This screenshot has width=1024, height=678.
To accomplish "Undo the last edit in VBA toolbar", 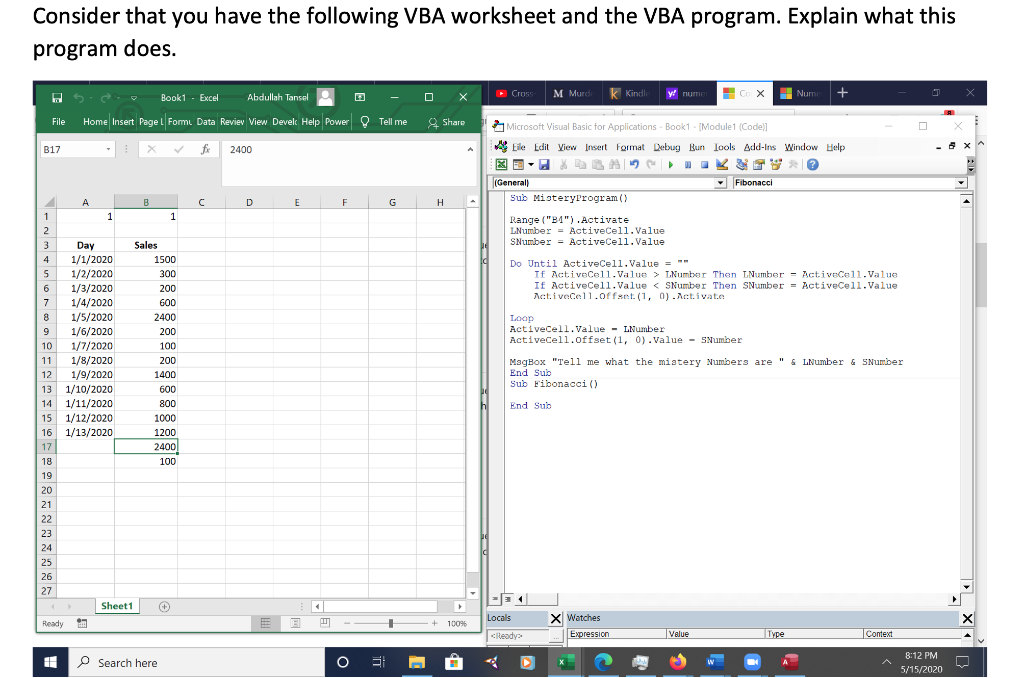I will [x=634, y=165].
